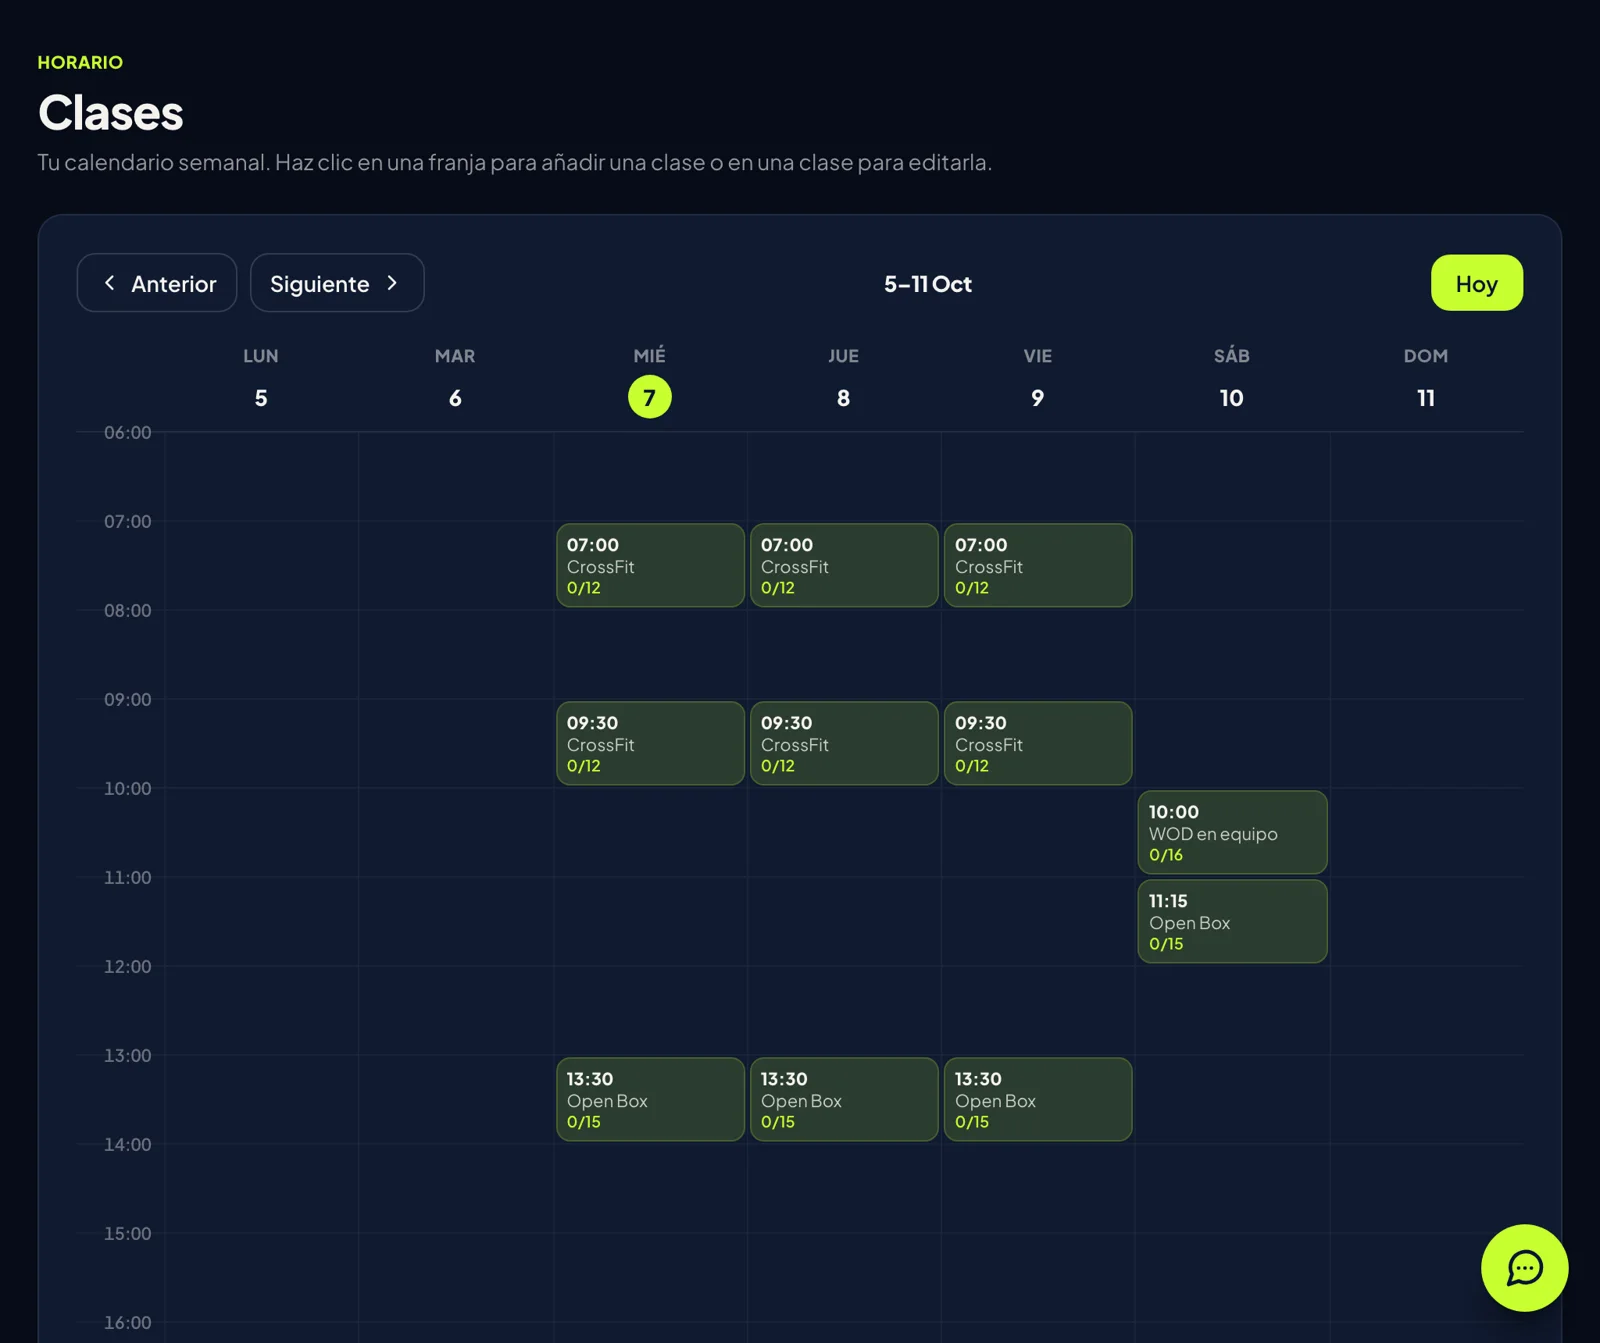Open Wednesday 07:00 CrossFit class

(650, 565)
